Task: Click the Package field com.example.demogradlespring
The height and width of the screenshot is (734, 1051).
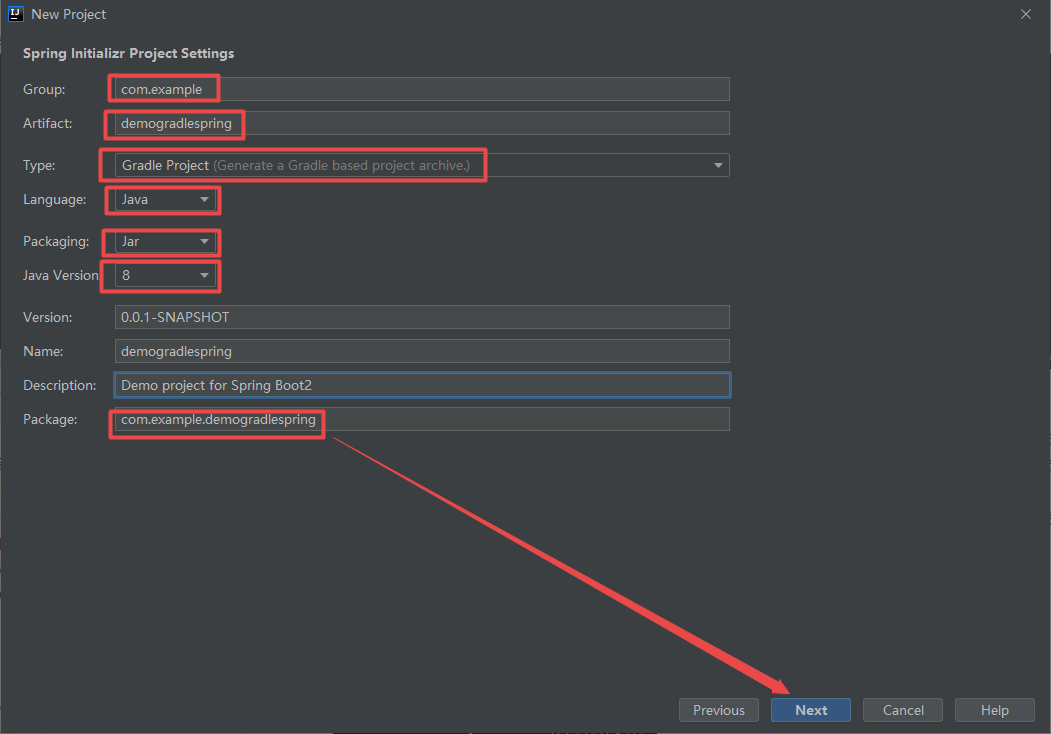Action: (422, 420)
